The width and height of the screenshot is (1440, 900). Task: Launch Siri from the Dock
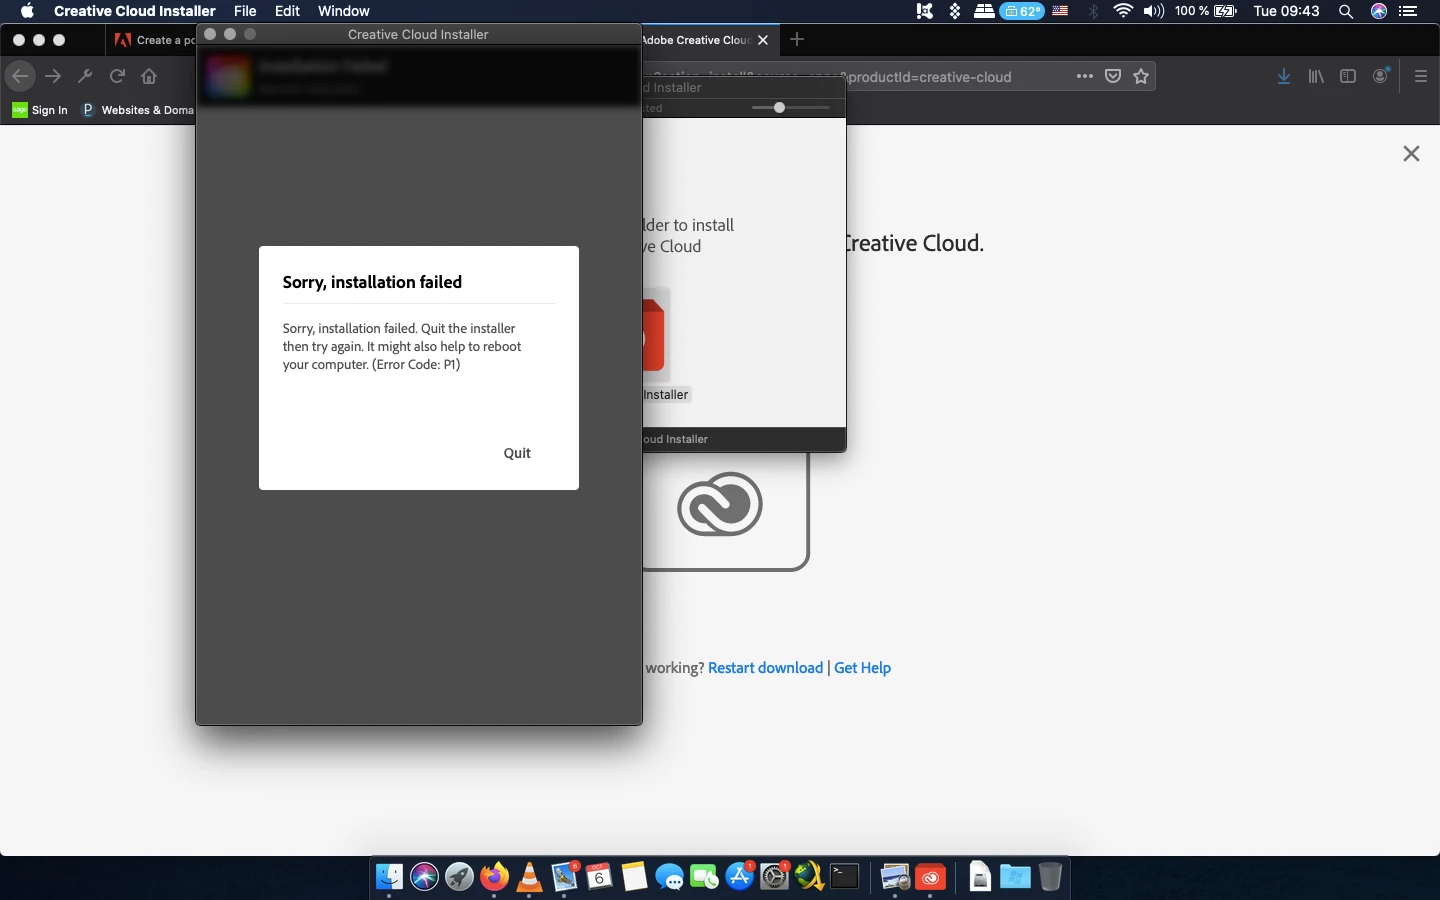pos(424,877)
